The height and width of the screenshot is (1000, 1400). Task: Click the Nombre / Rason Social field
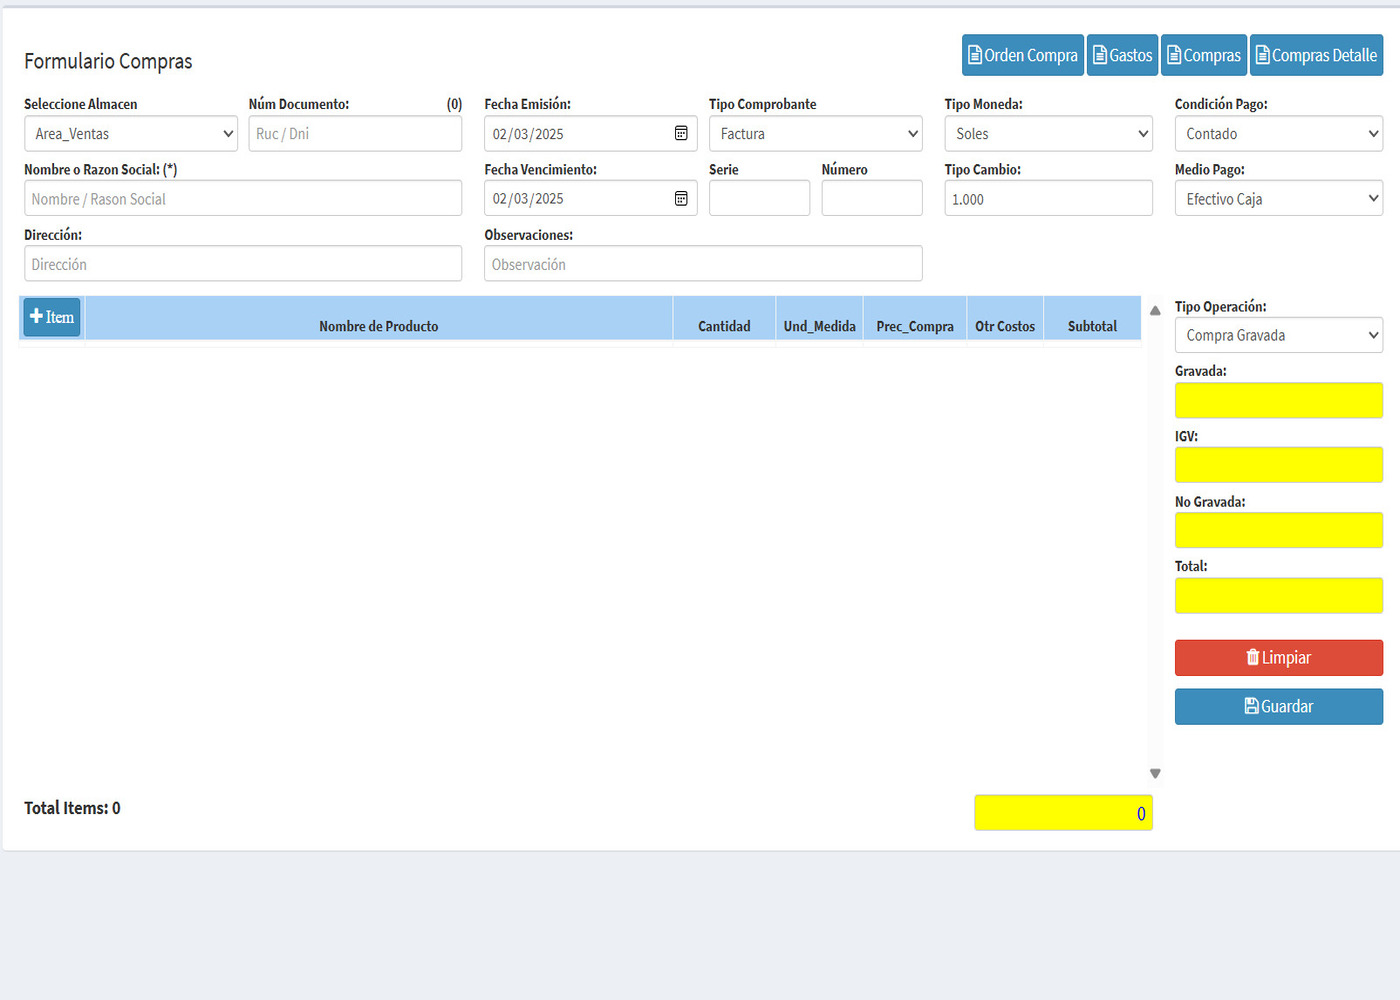(243, 199)
